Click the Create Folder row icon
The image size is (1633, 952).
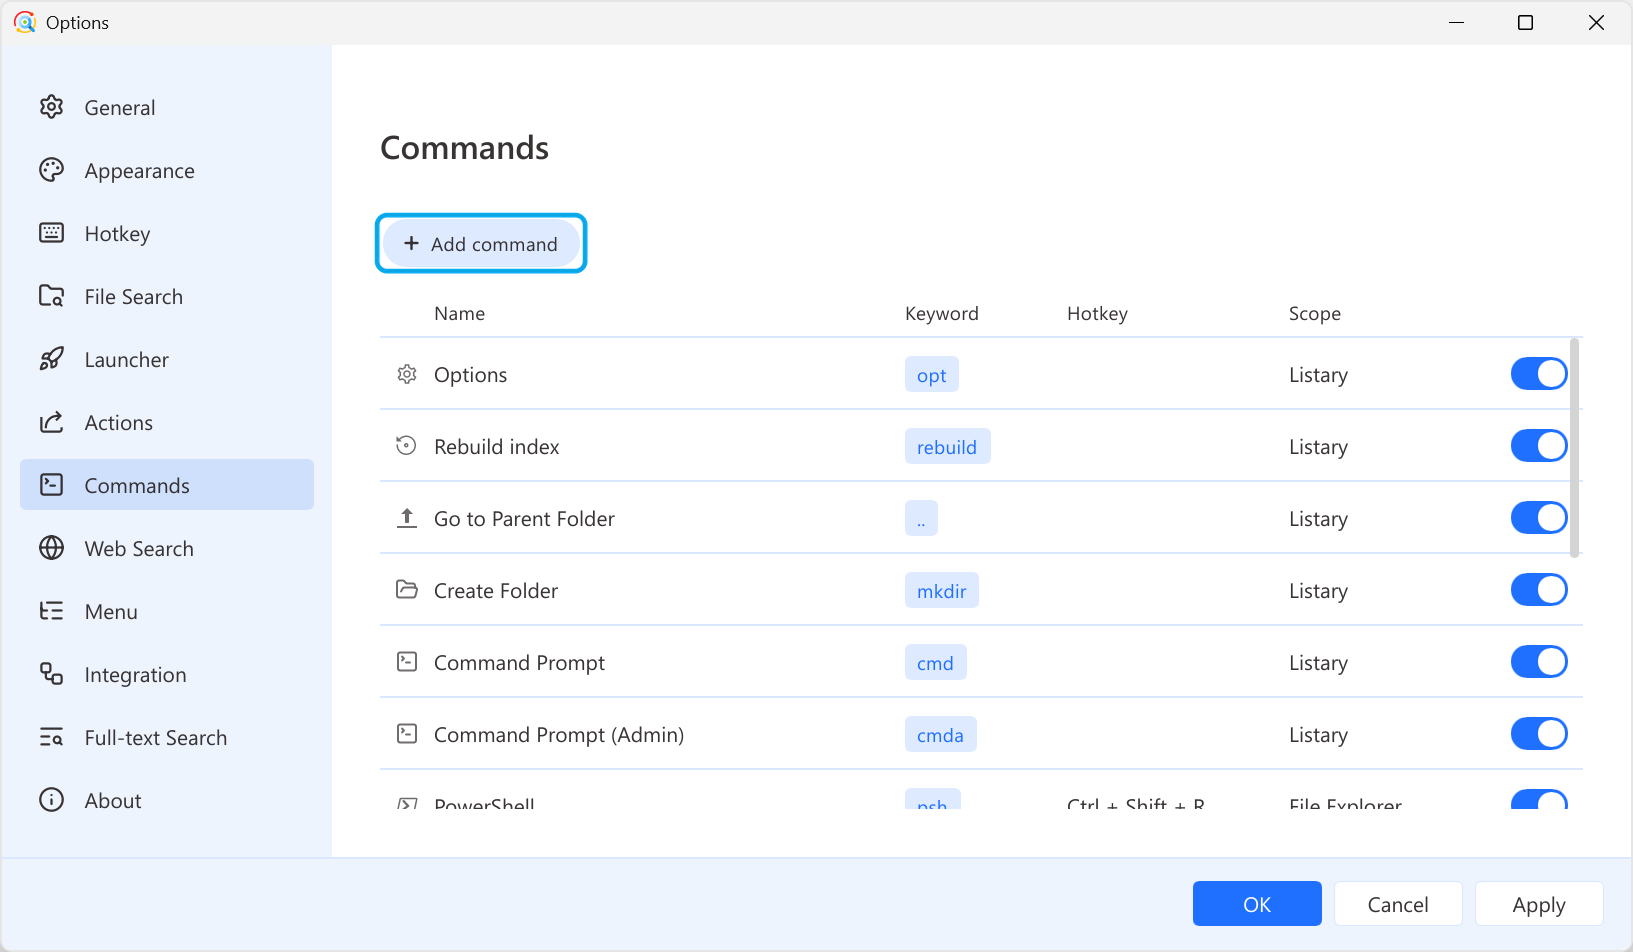pos(406,590)
